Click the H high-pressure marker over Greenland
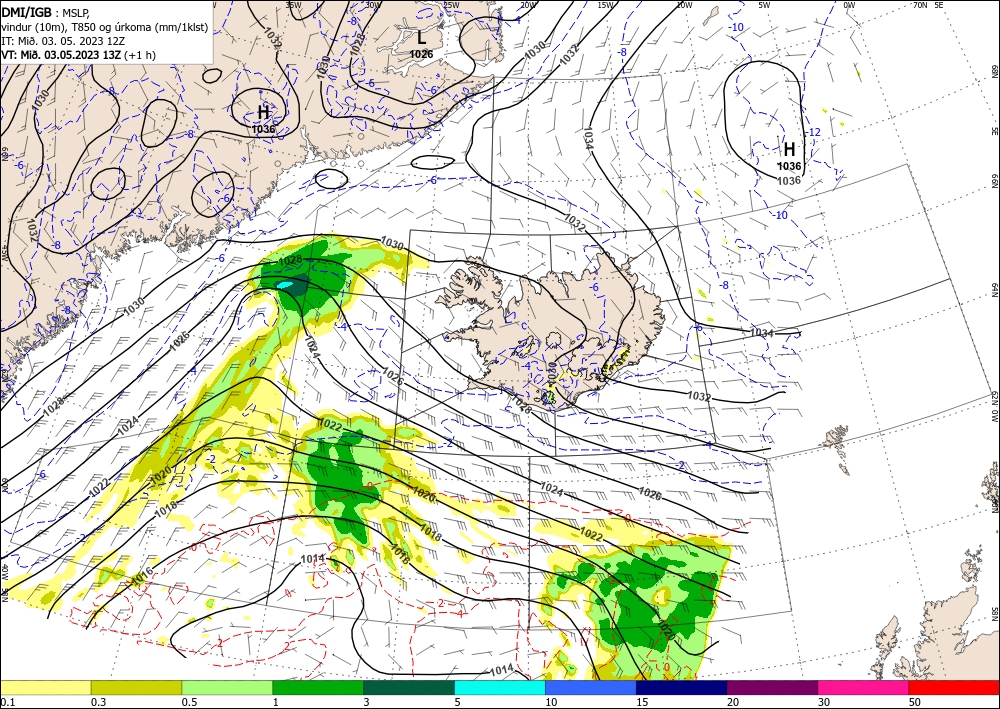 click(x=263, y=113)
